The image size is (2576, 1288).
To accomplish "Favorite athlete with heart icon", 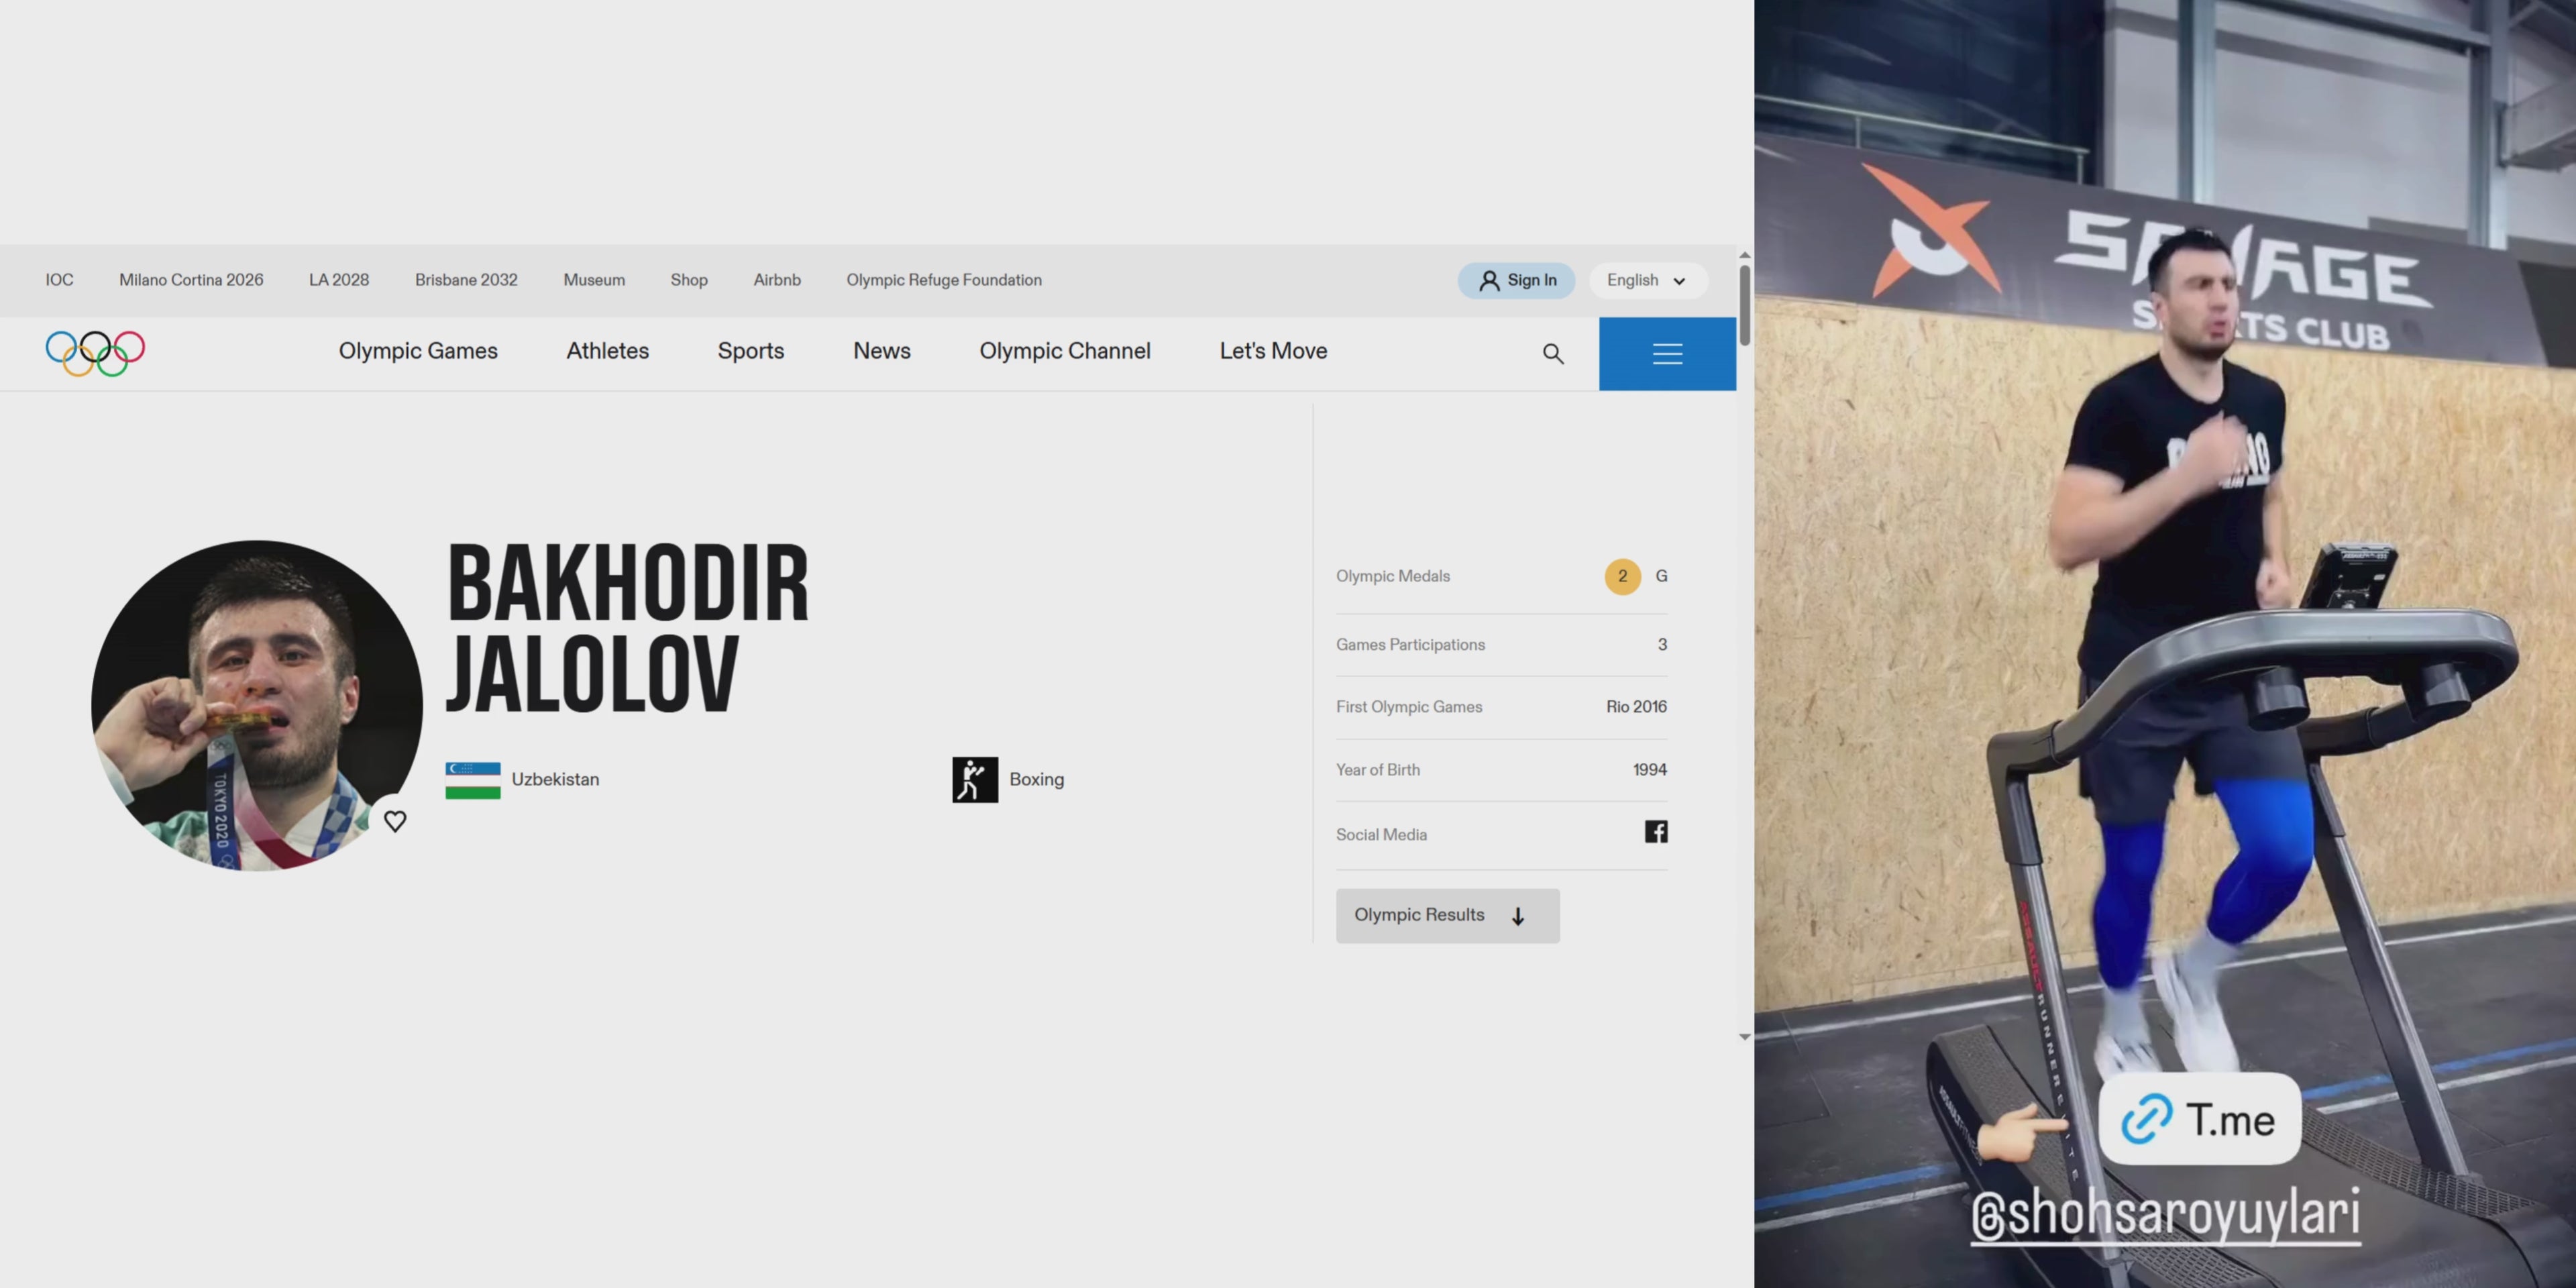I will coord(395,821).
